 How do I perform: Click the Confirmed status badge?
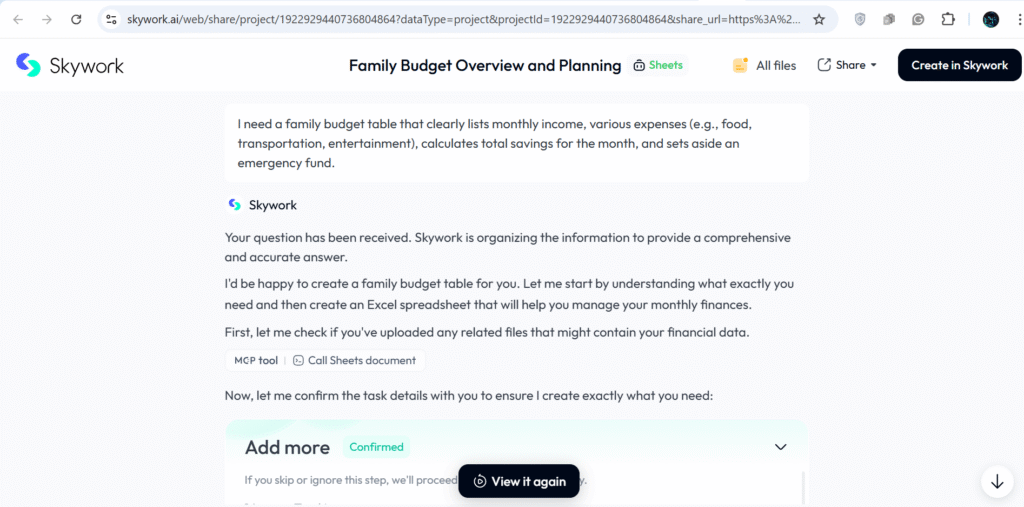click(x=376, y=447)
